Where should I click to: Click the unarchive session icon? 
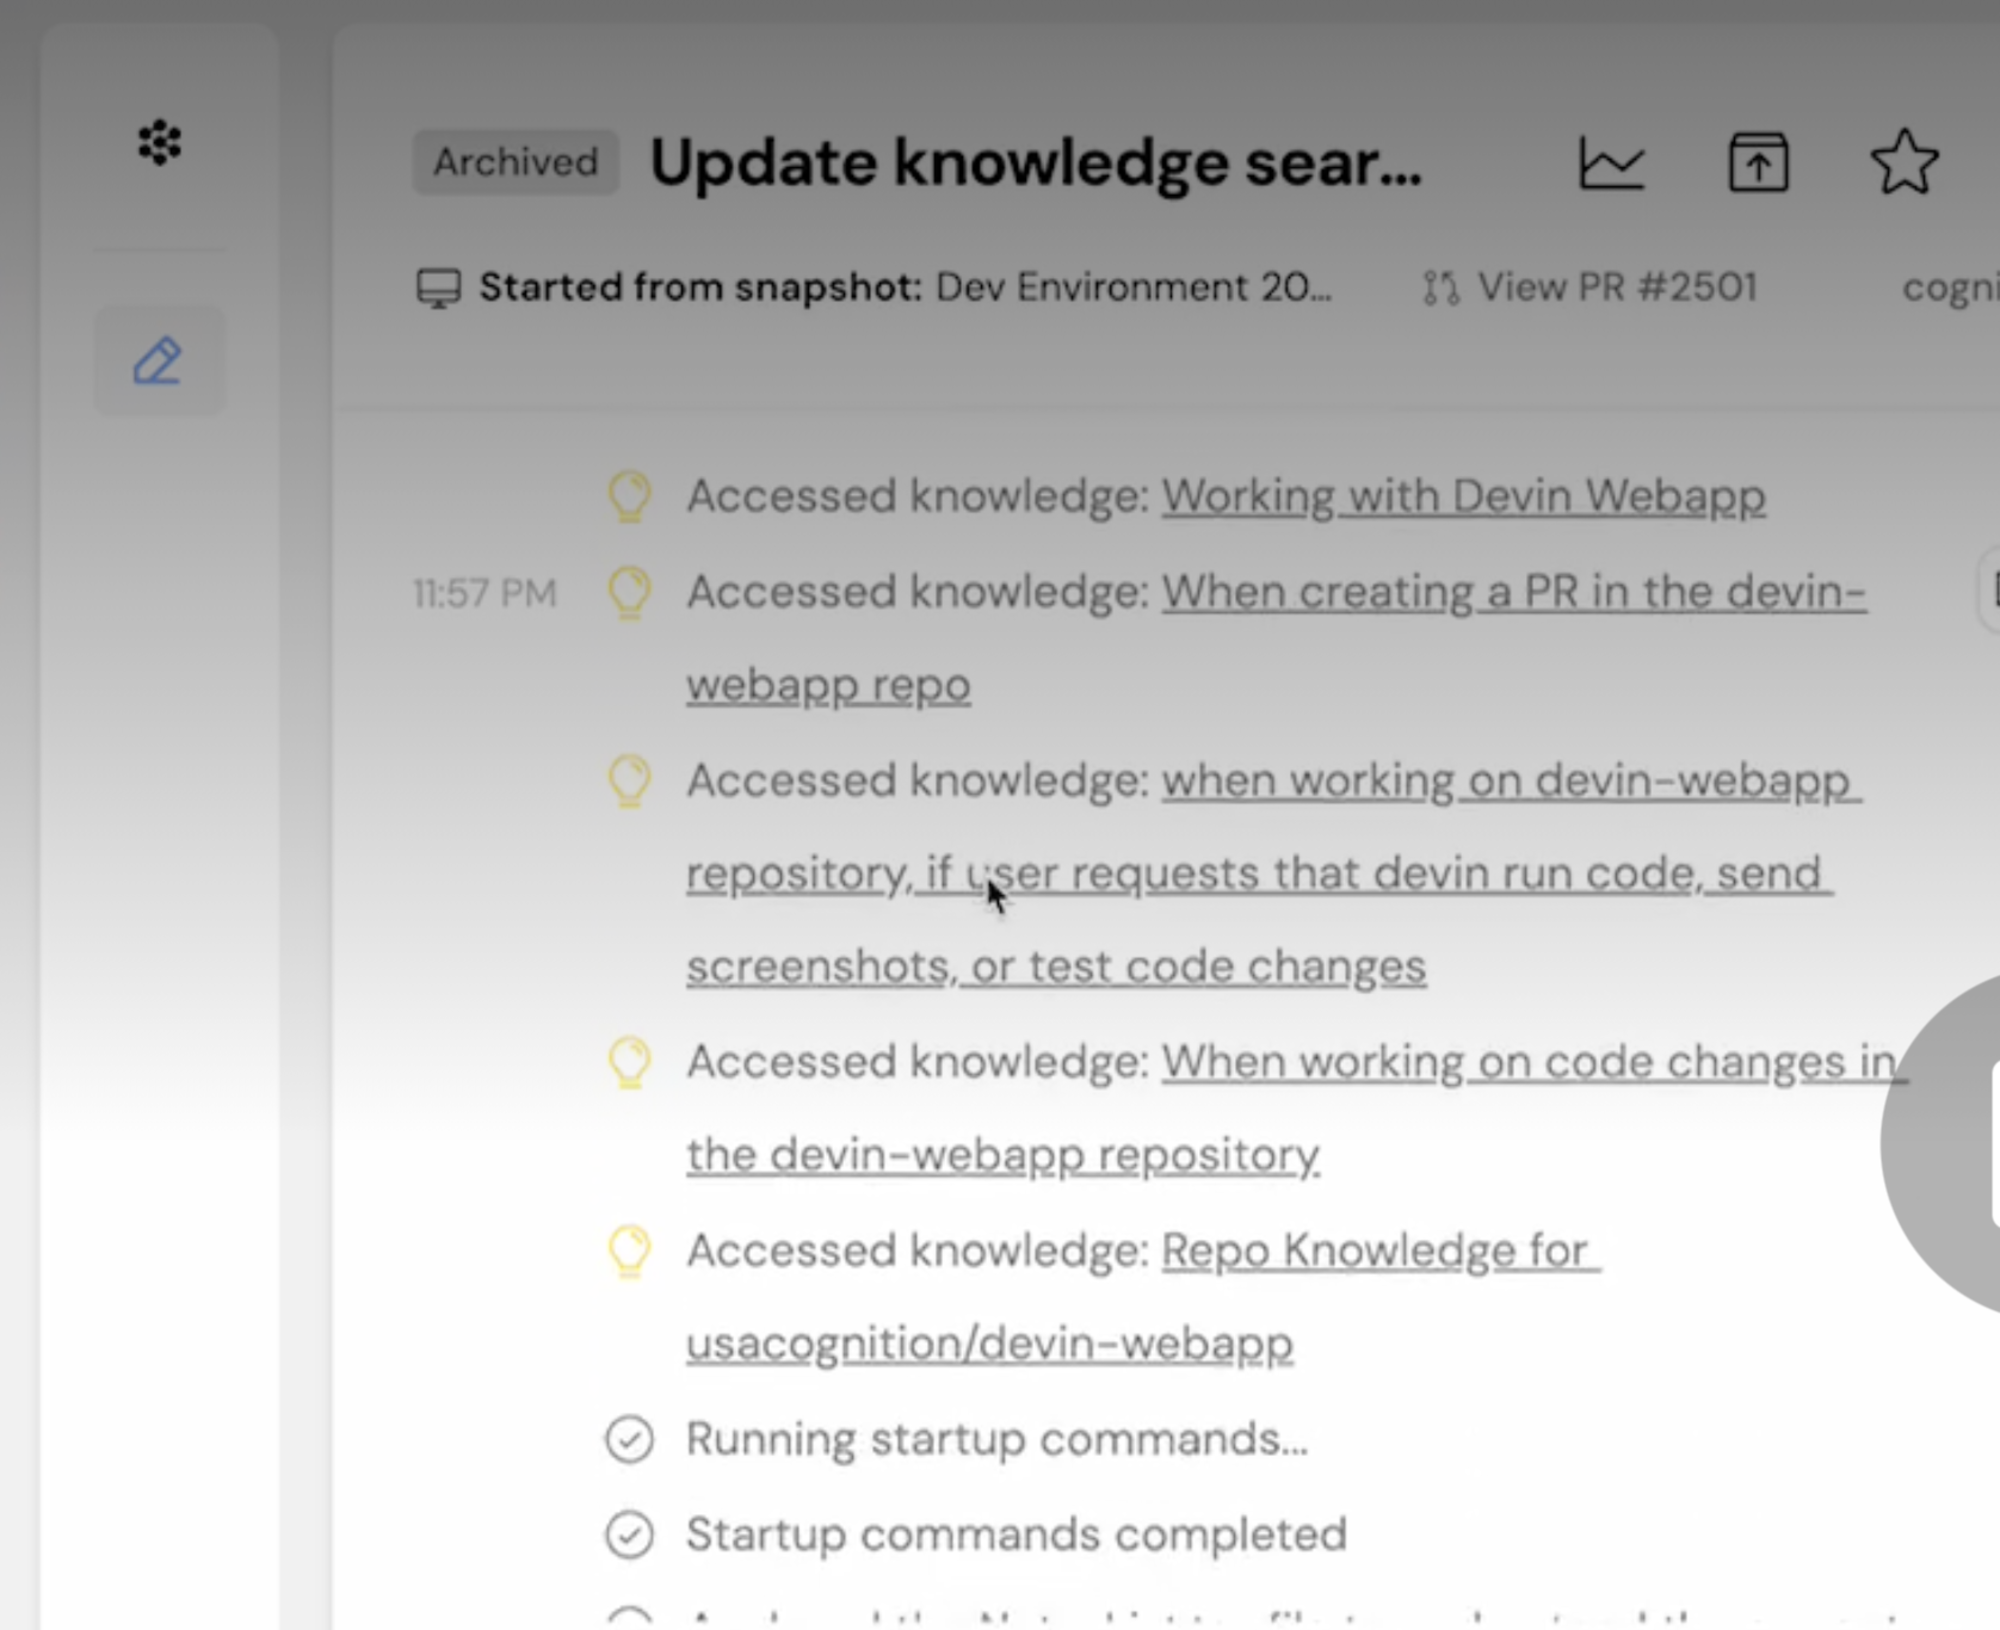(x=1759, y=162)
